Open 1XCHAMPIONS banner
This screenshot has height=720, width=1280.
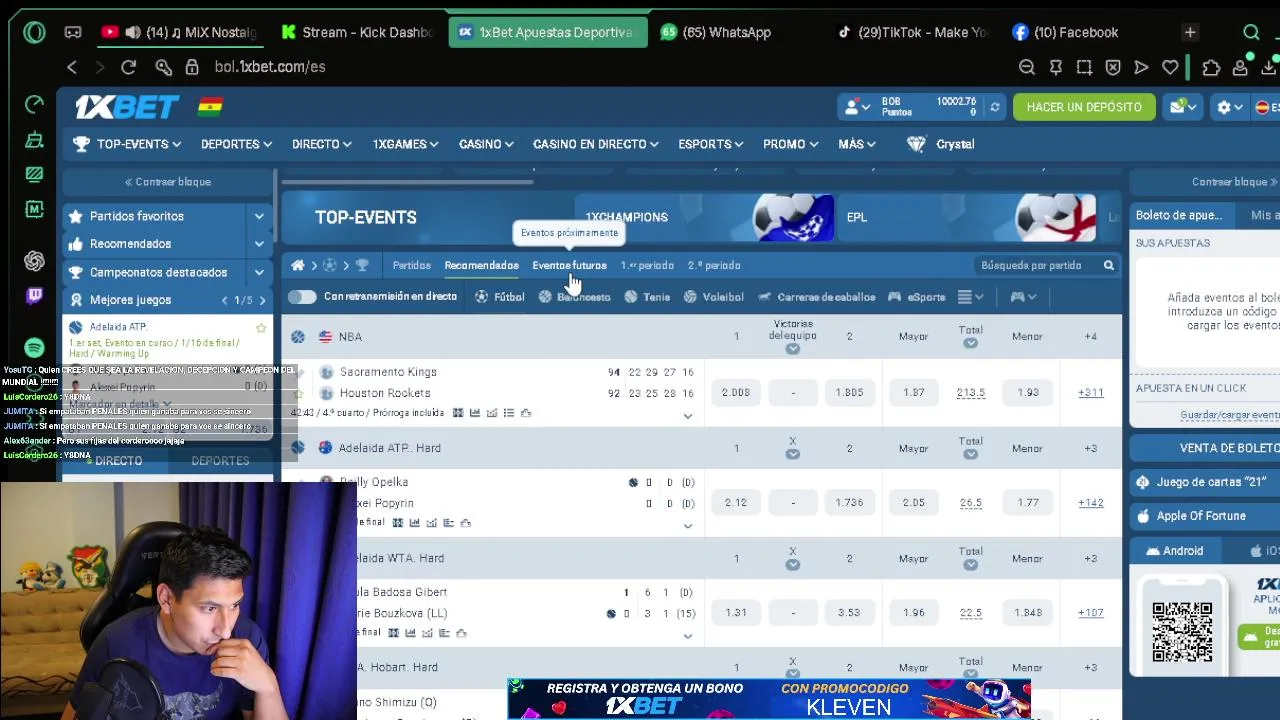[705, 217]
